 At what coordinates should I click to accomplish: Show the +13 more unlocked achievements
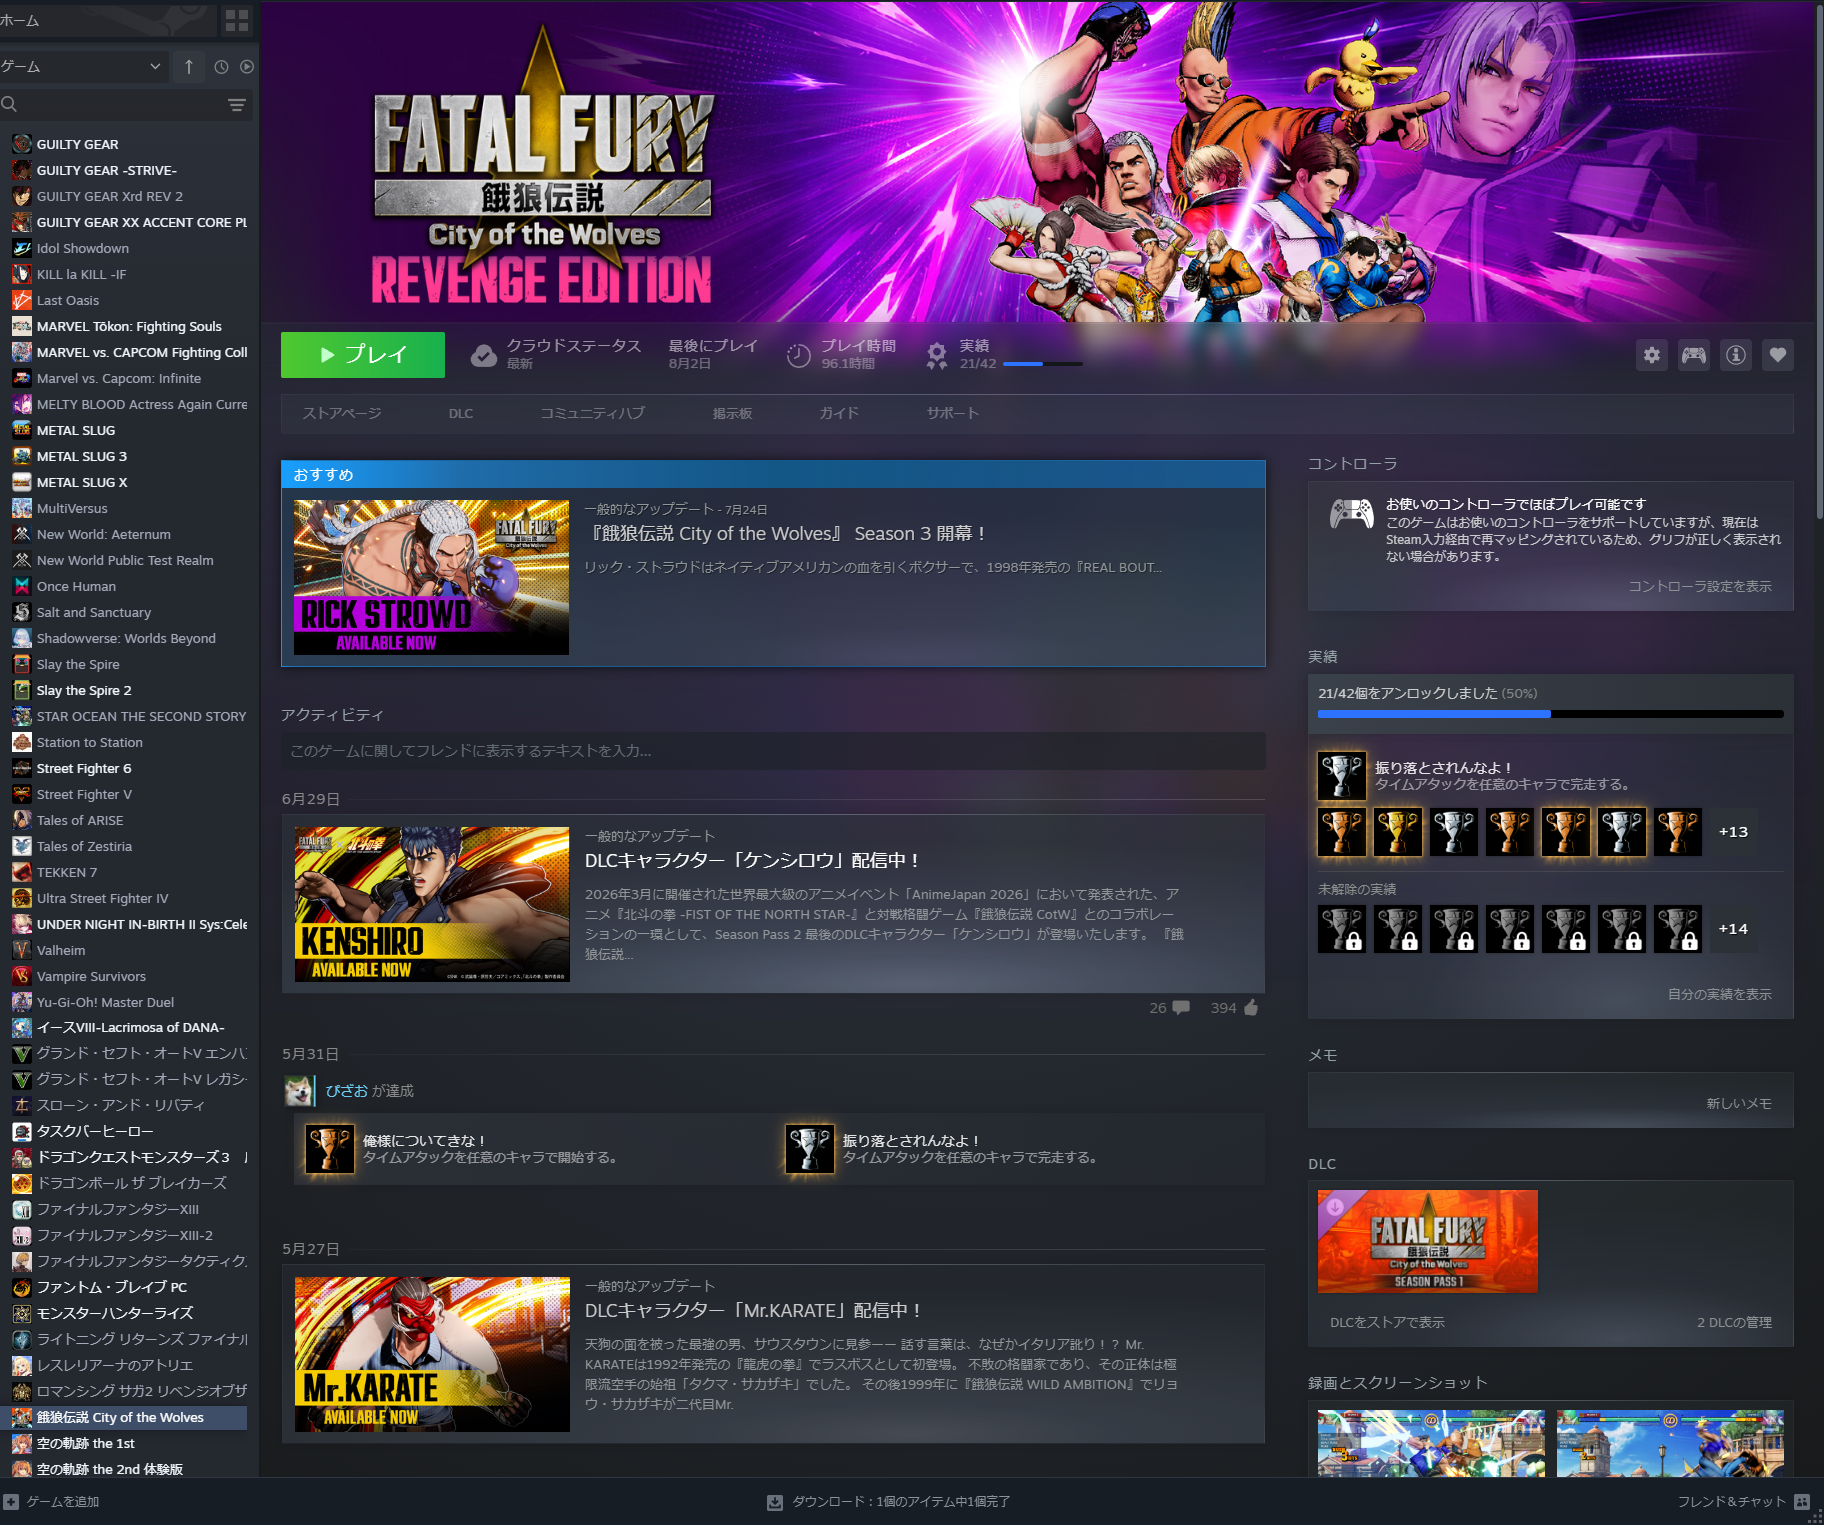pyautogui.click(x=1733, y=832)
